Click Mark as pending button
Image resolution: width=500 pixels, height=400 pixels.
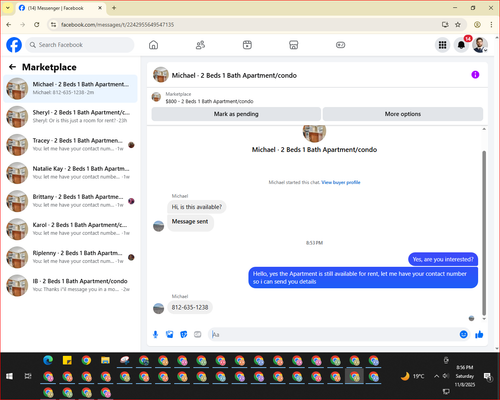point(236,114)
